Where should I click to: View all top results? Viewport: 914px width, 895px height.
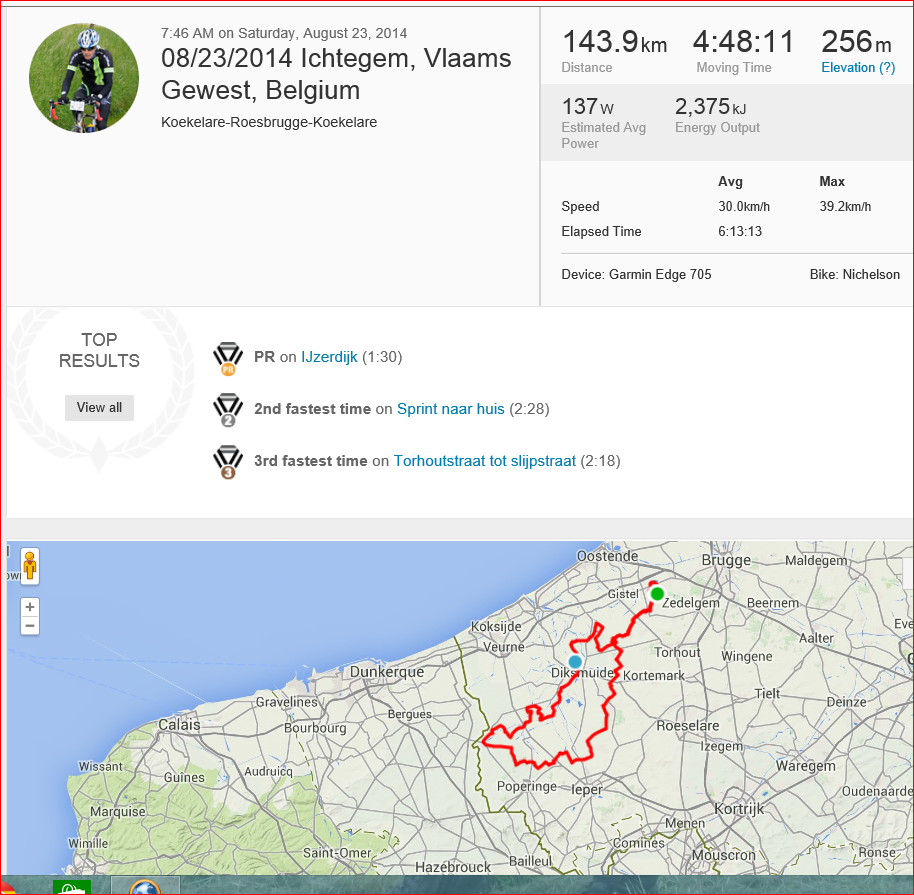[x=99, y=408]
